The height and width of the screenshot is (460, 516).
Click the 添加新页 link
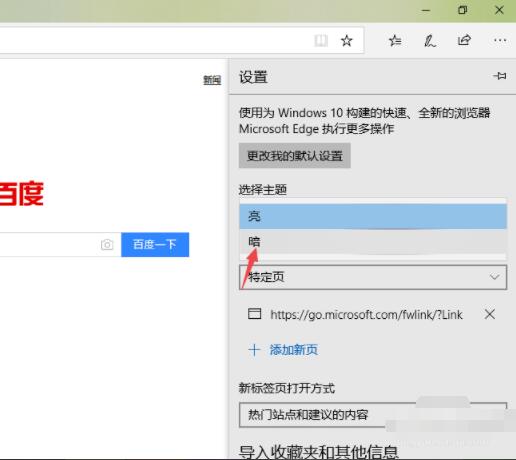pos(294,350)
